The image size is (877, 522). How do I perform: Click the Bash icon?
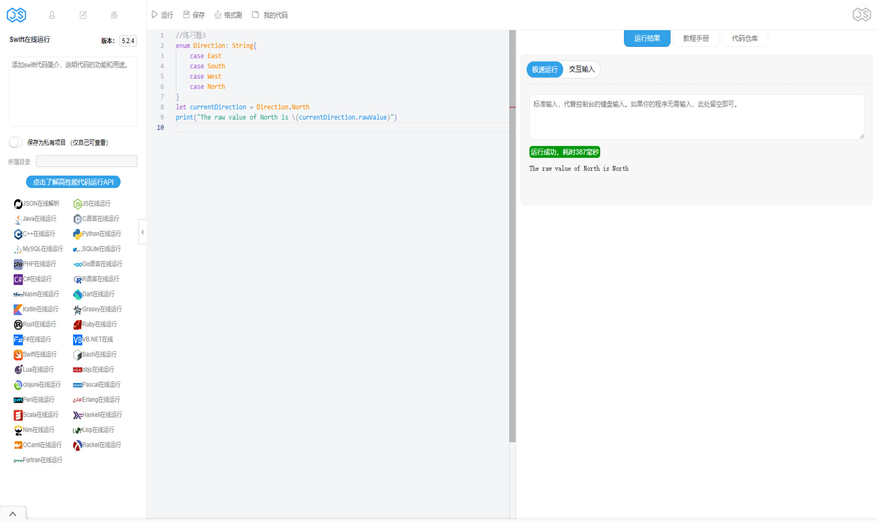pos(77,355)
